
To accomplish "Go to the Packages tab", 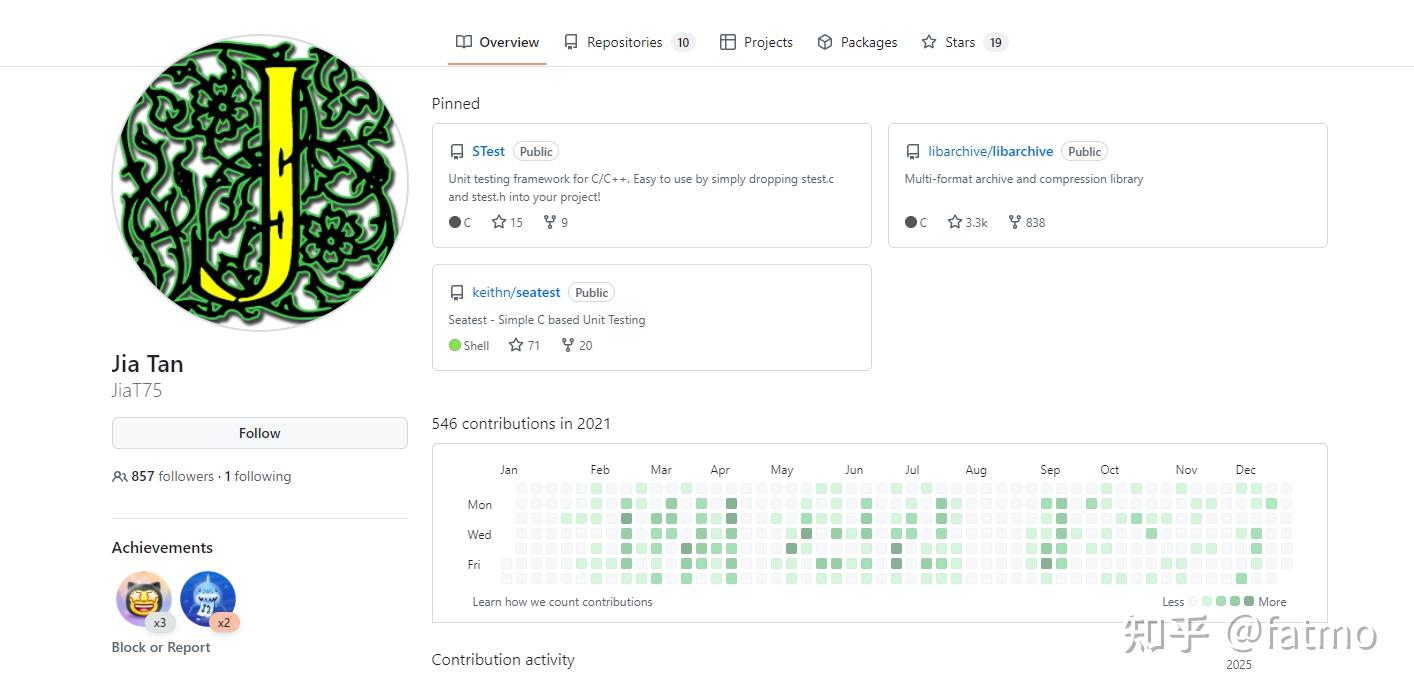I will pyautogui.click(x=857, y=42).
